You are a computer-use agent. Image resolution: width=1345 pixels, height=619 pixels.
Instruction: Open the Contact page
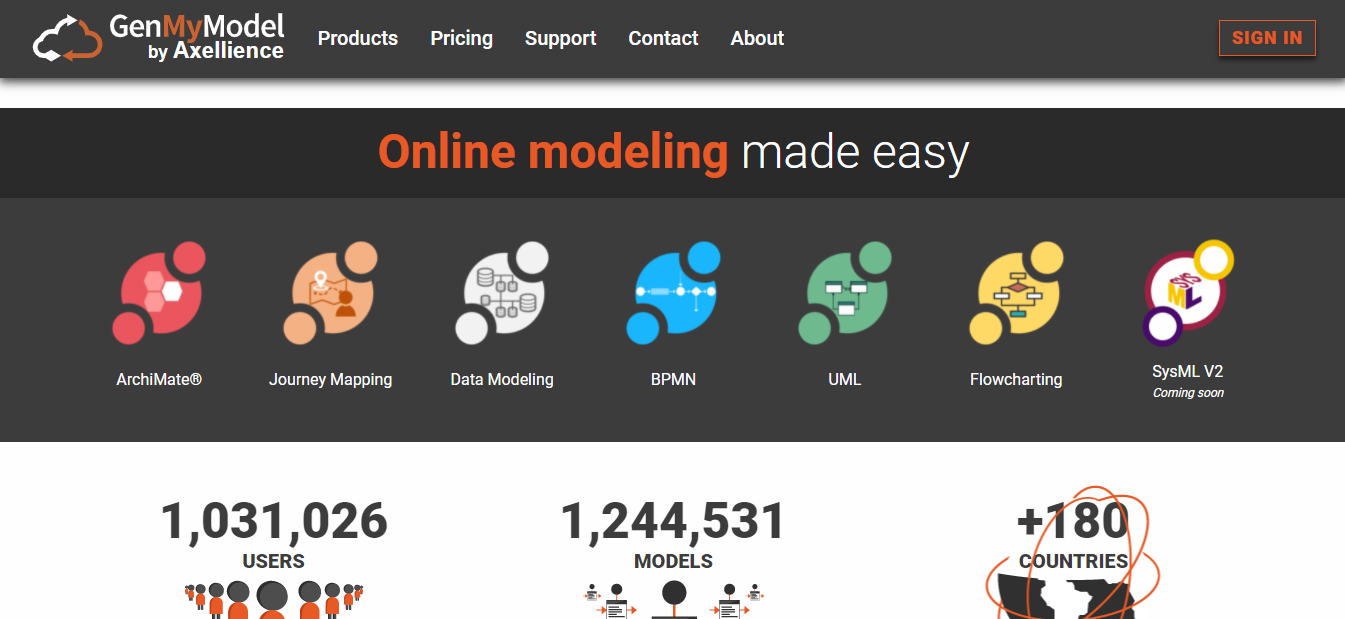click(663, 38)
